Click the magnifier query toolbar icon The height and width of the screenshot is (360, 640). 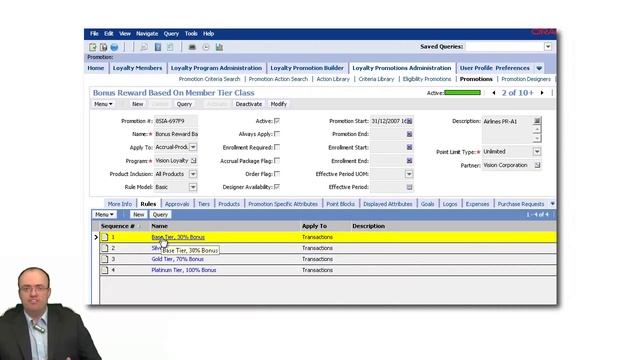[x=144, y=47]
